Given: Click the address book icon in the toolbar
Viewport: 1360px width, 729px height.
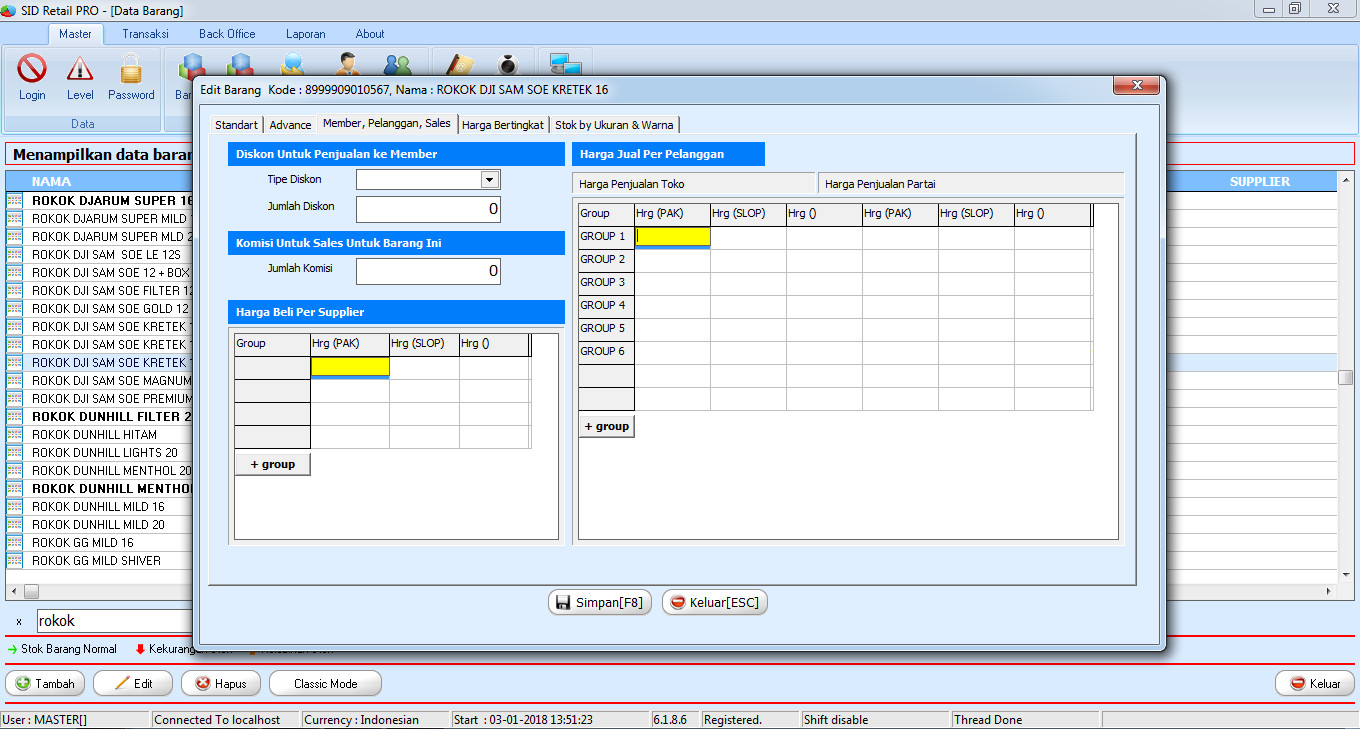Looking at the screenshot, I should [x=457, y=64].
